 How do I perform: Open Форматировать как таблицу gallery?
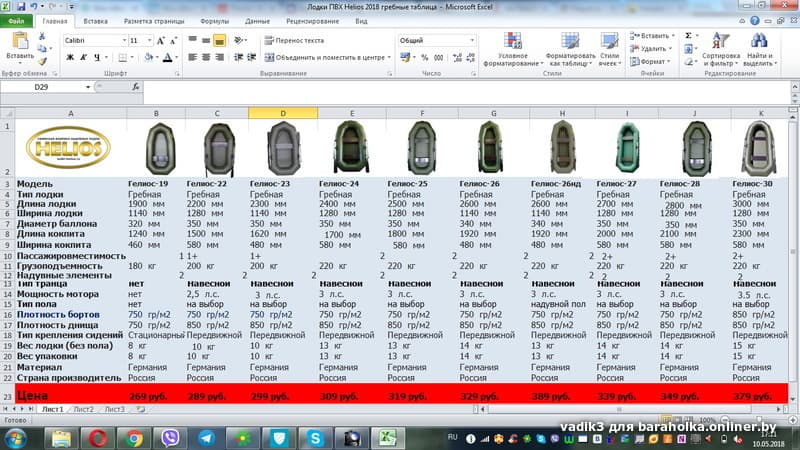(570, 49)
